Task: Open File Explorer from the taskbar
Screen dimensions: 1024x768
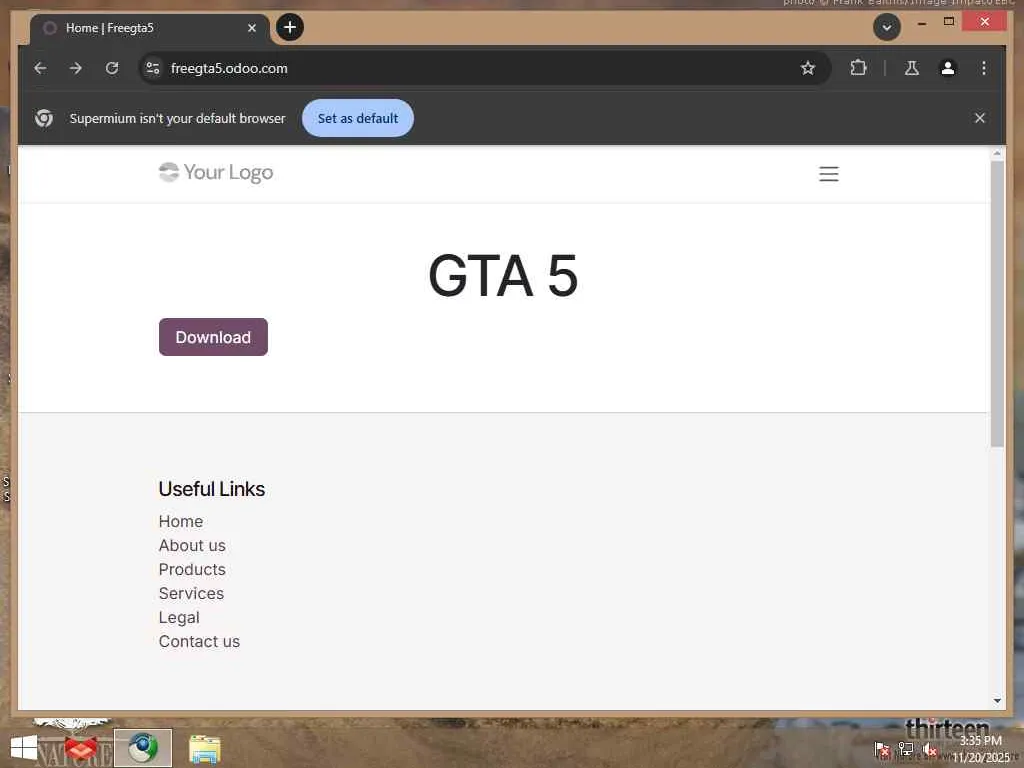Action: (204, 749)
